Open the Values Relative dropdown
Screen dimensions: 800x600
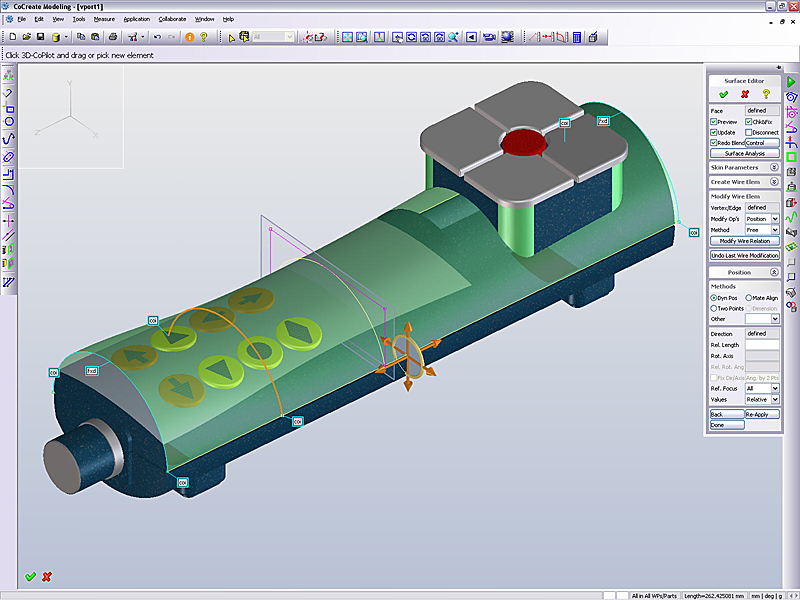coord(775,399)
